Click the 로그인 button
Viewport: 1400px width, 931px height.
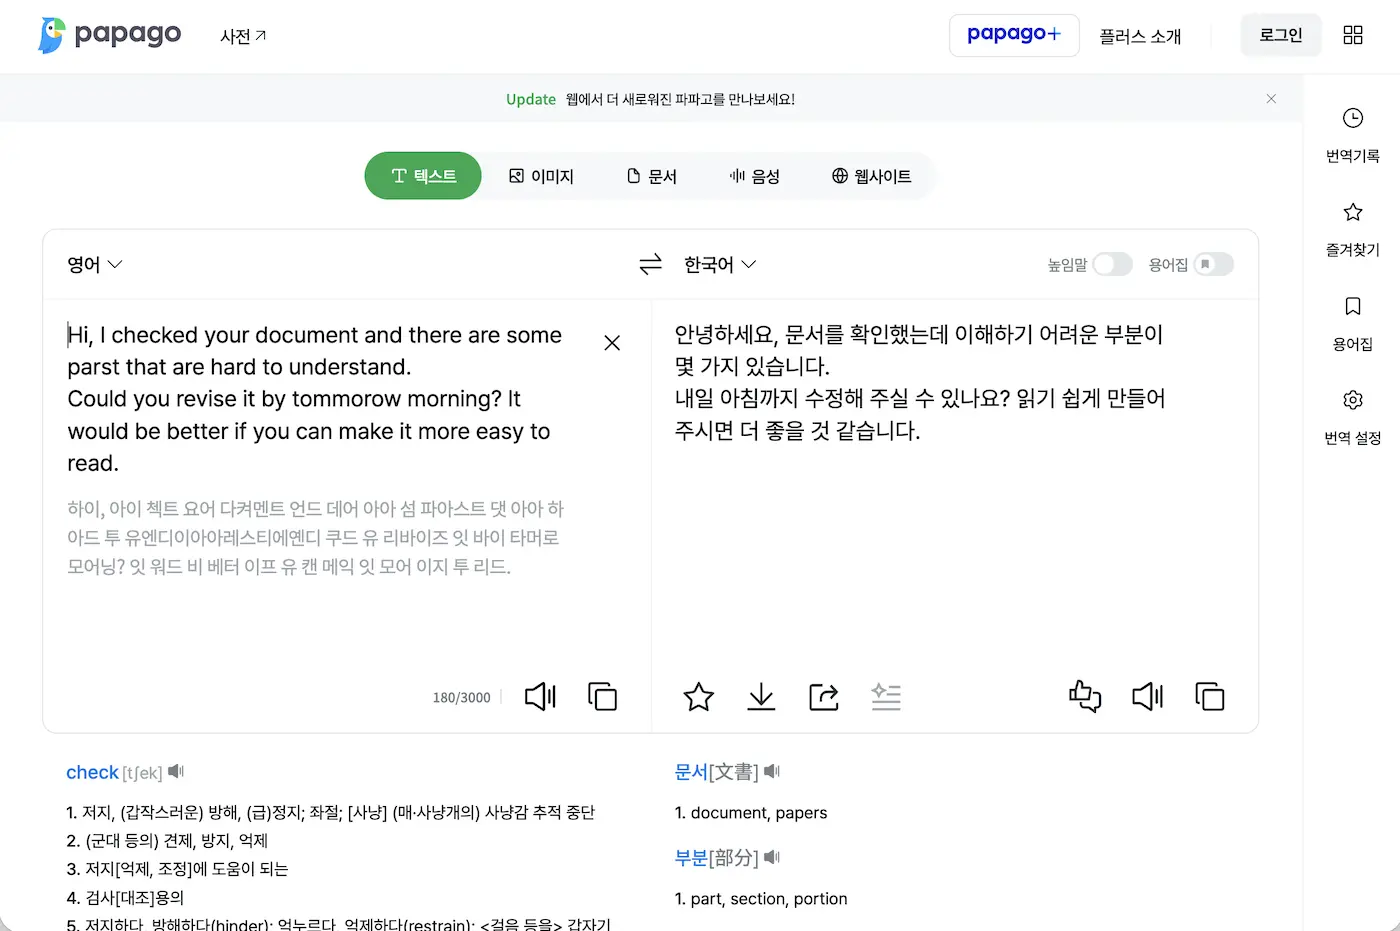point(1281,35)
